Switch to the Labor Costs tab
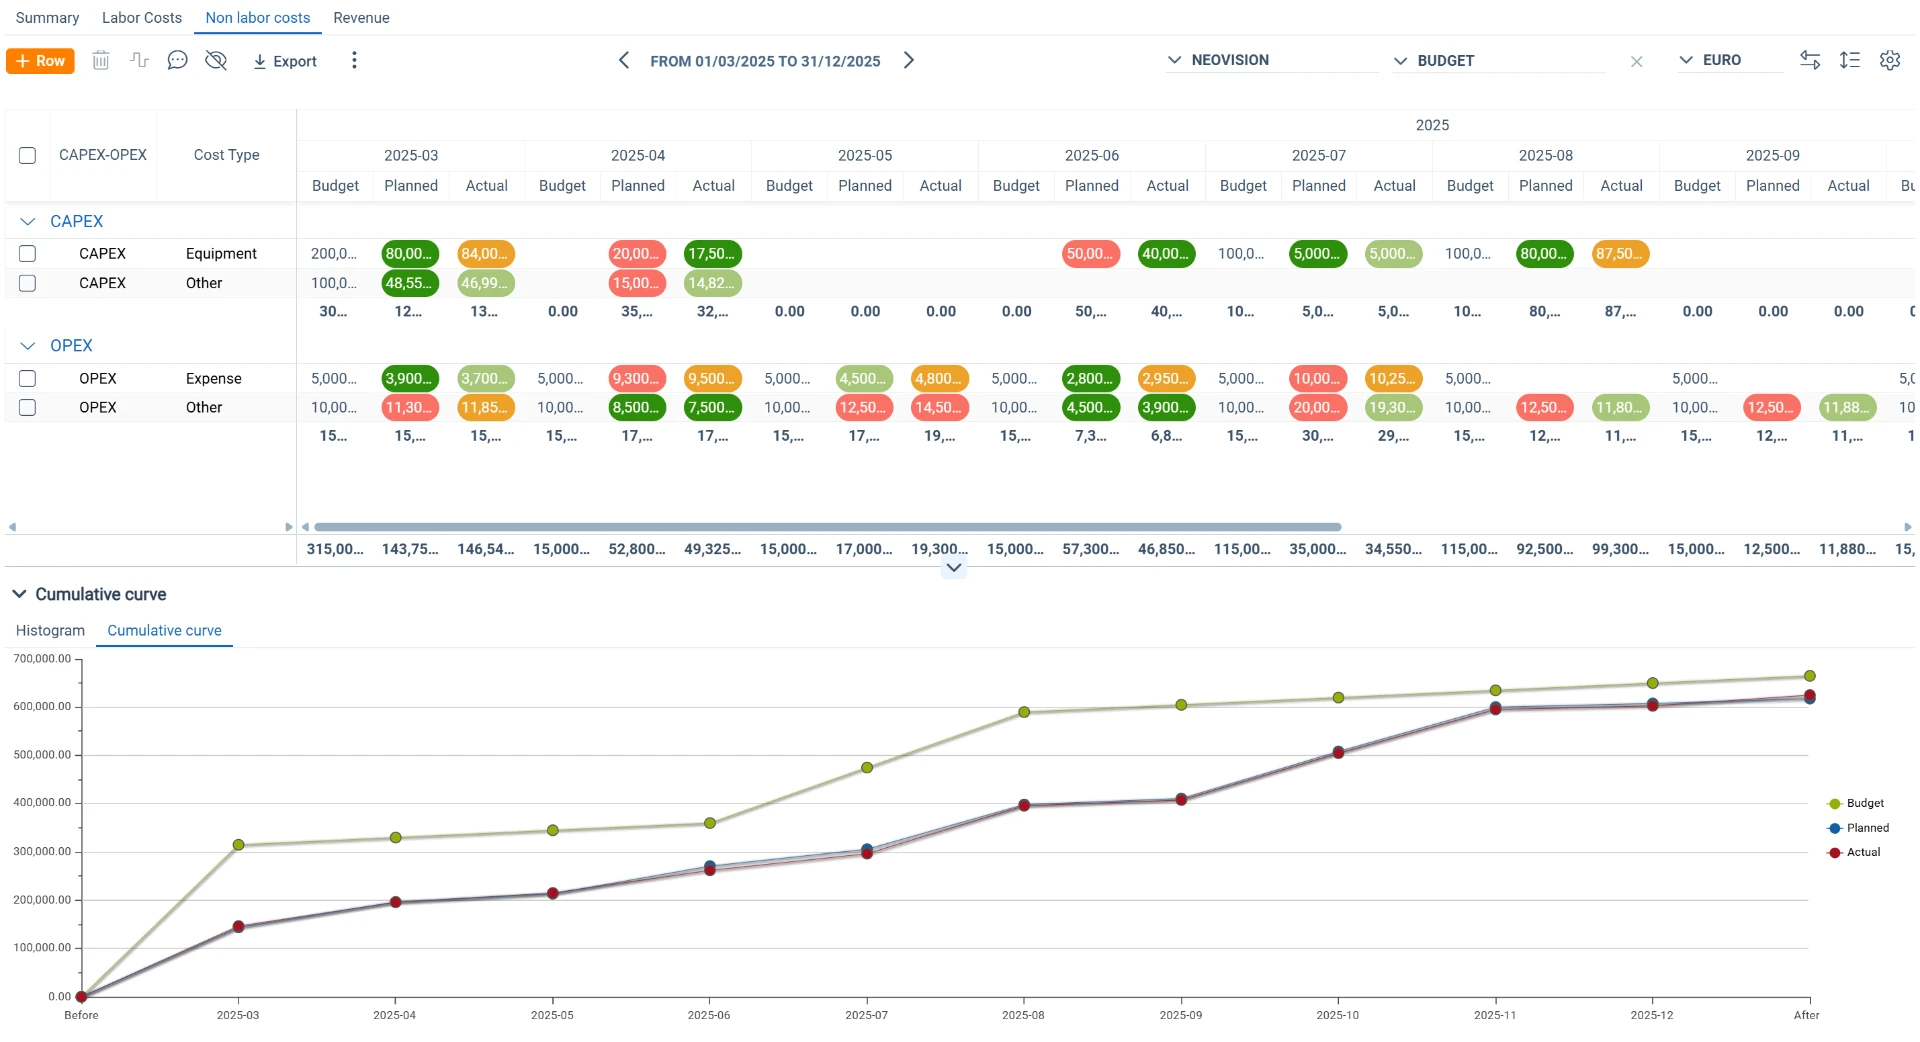 [142, 18]
